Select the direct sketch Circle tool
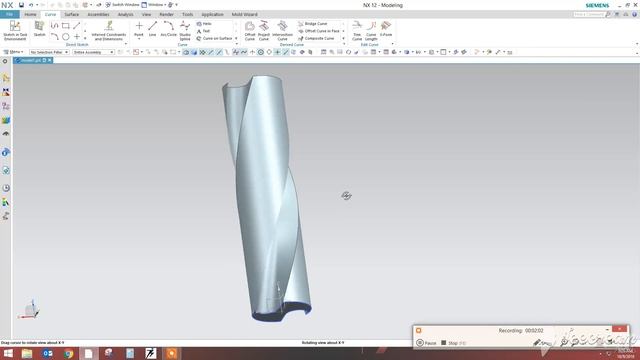Viewport: 640px width, 360px height. point(66,37)
